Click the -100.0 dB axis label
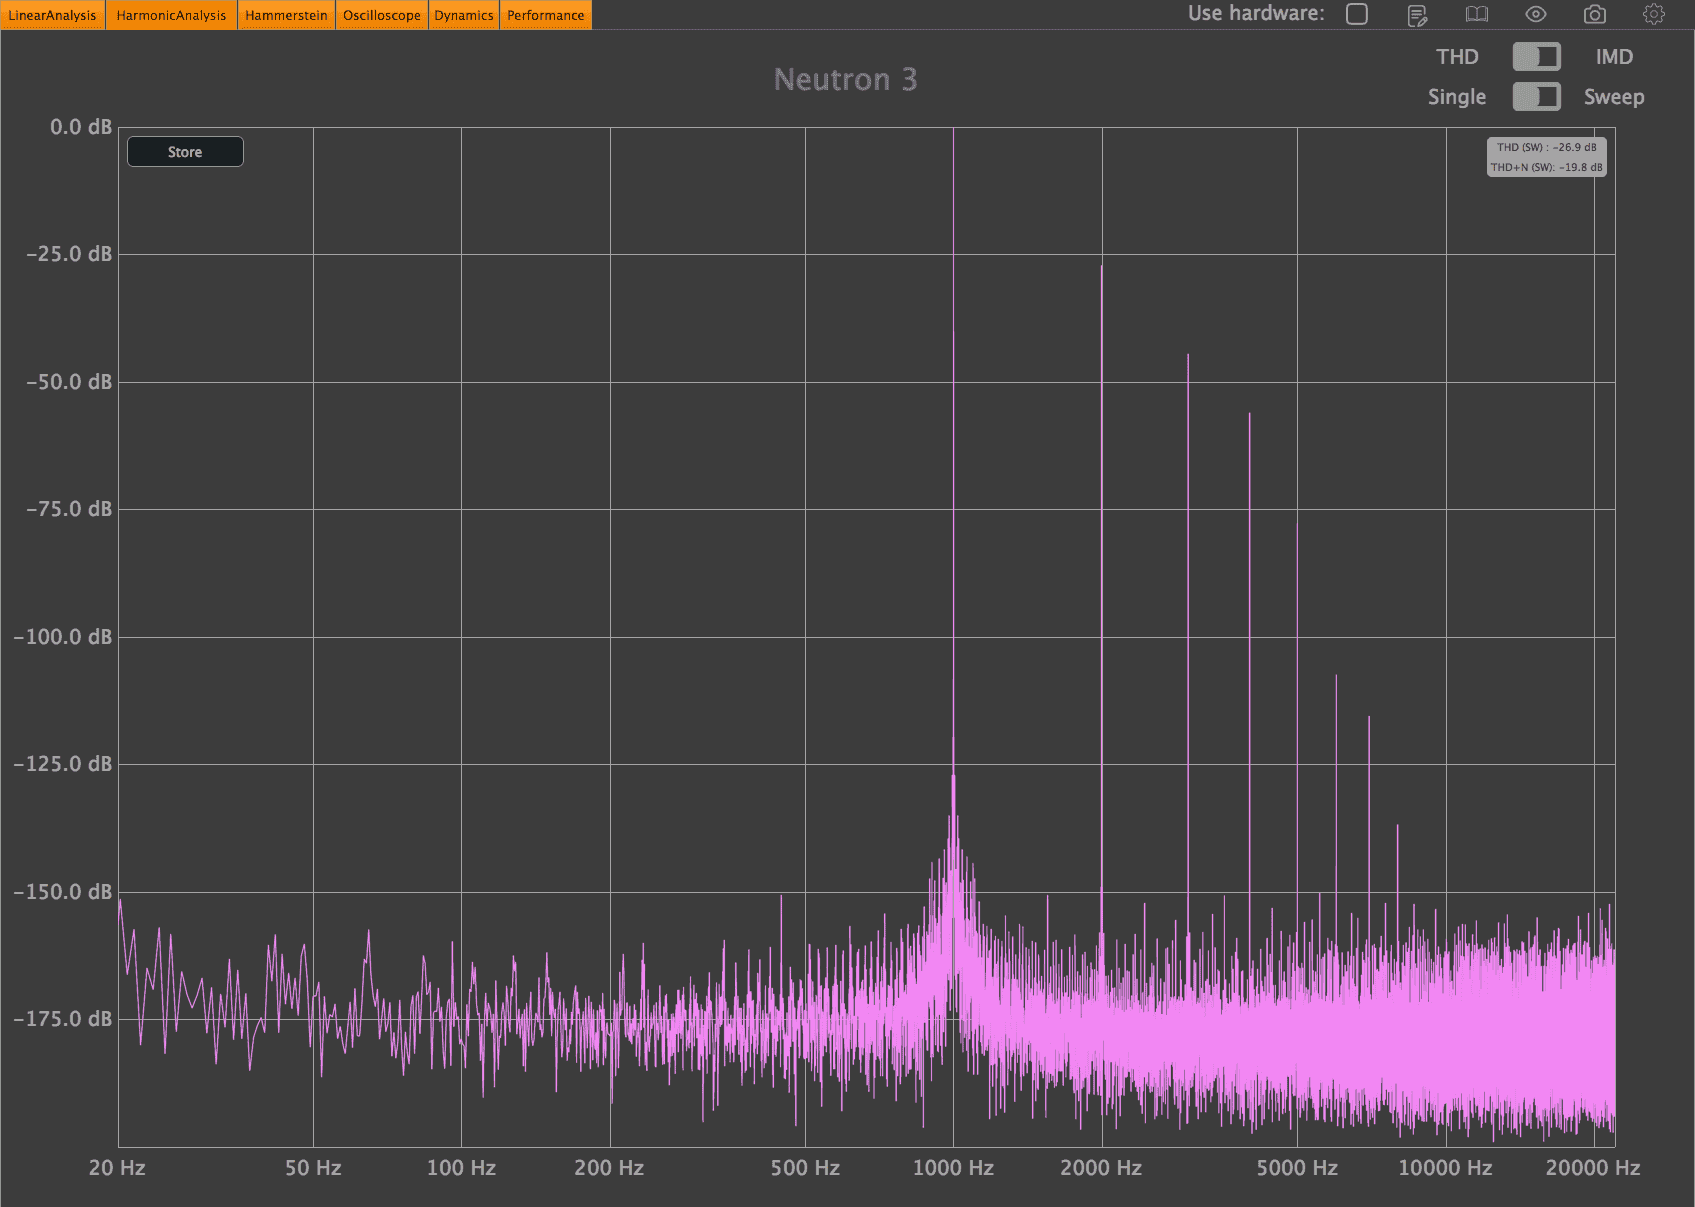The height and width of the screenshot is (1207, 1695). coord(62,637)
